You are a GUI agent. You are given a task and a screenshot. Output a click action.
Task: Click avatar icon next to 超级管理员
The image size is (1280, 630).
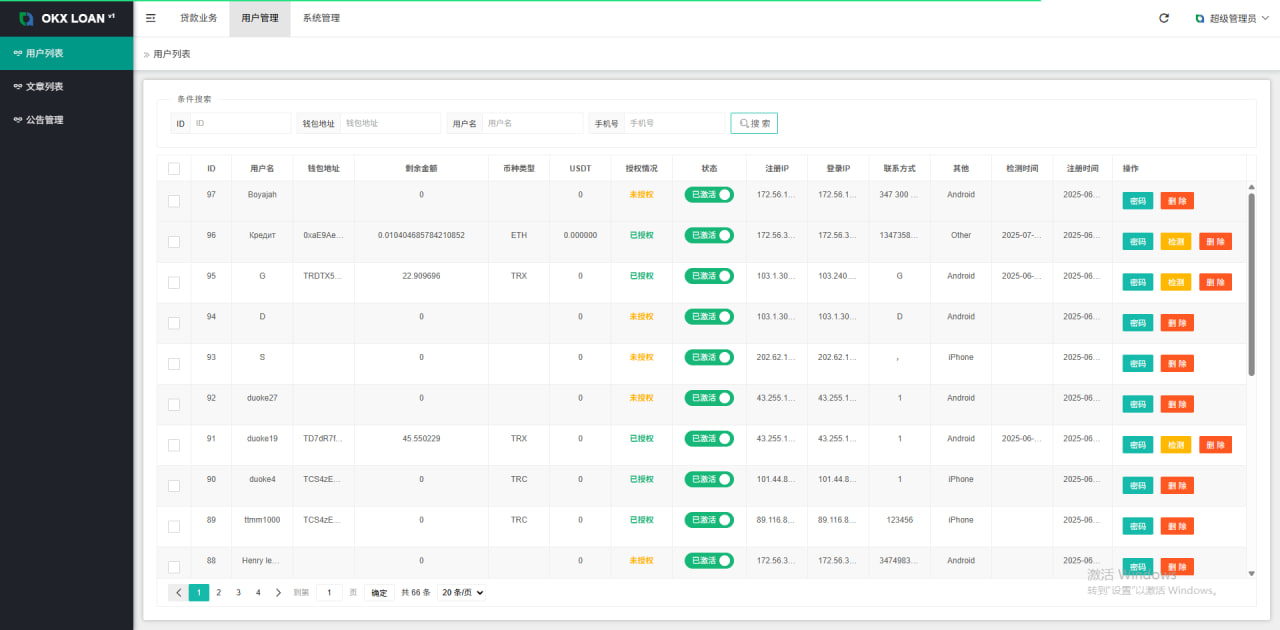click(x=1200, y=18)
